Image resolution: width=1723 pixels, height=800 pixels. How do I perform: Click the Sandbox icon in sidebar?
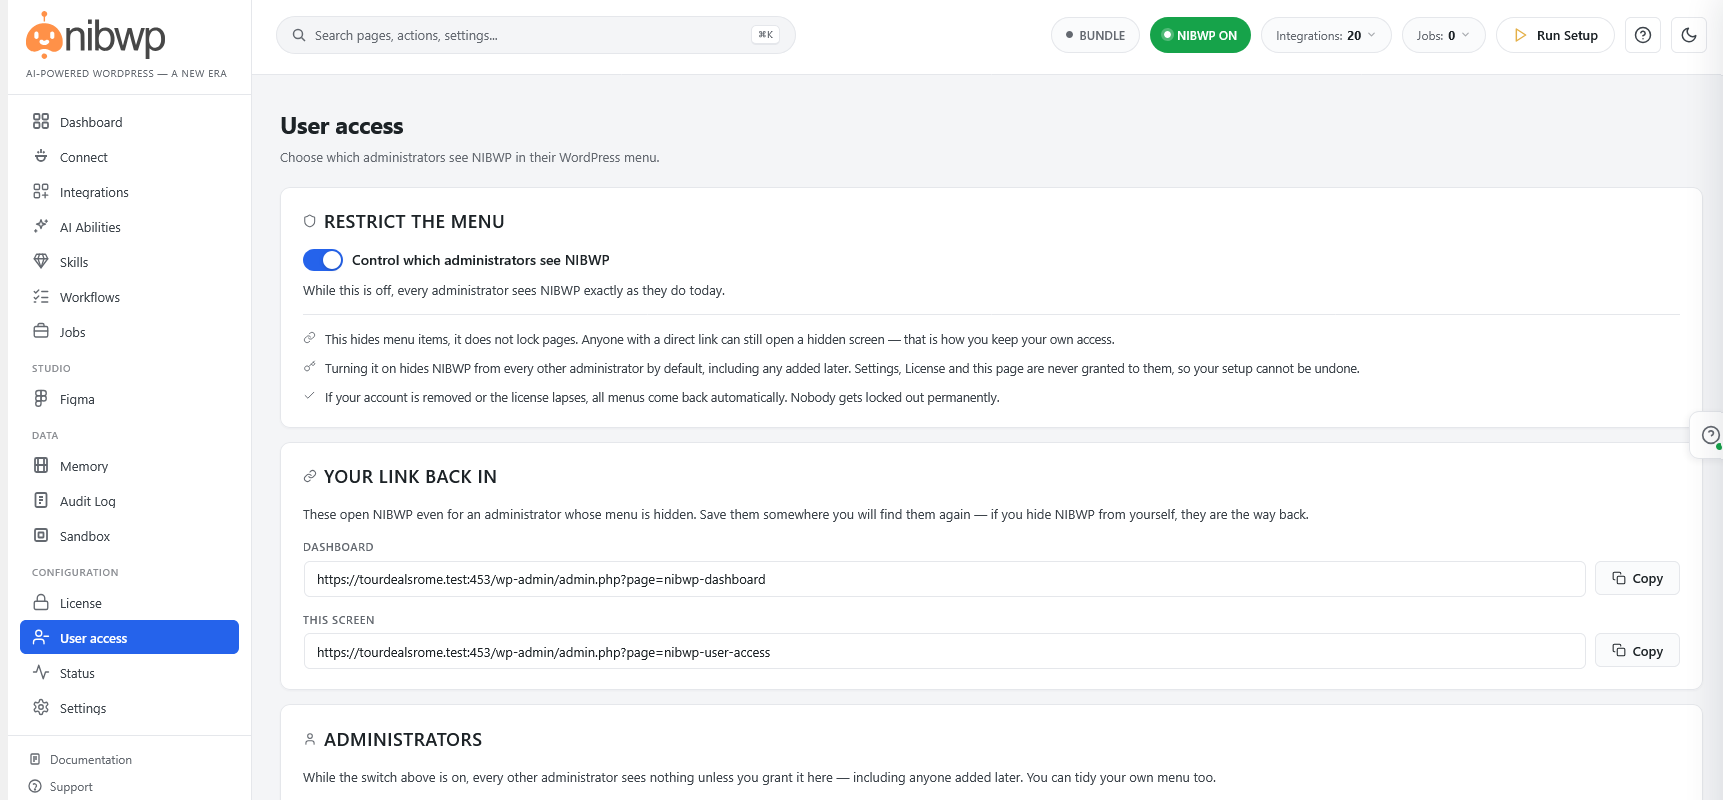click(x=41, y=535)
